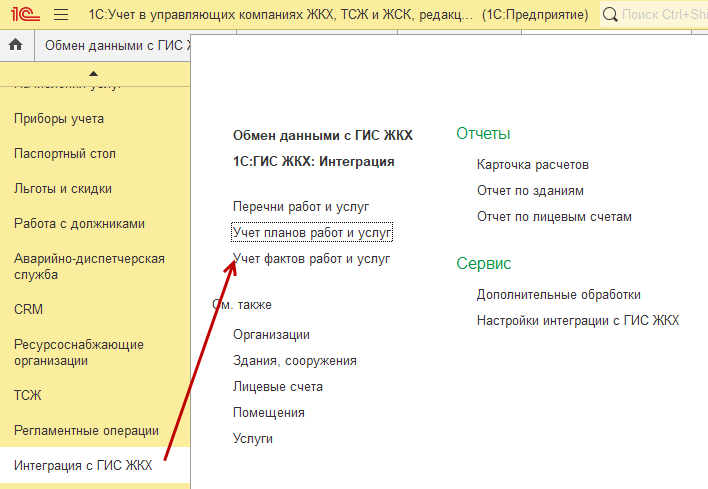
Task: Open Настройки интеграции с ГИС ЖКХ
Action: (x=578, y=321)
